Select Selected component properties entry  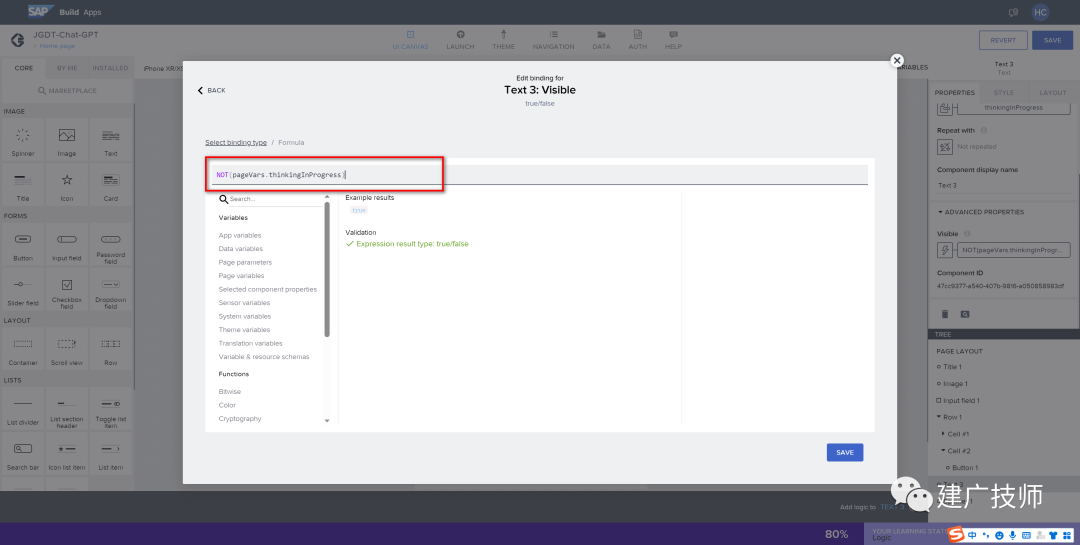coord(267,289)
